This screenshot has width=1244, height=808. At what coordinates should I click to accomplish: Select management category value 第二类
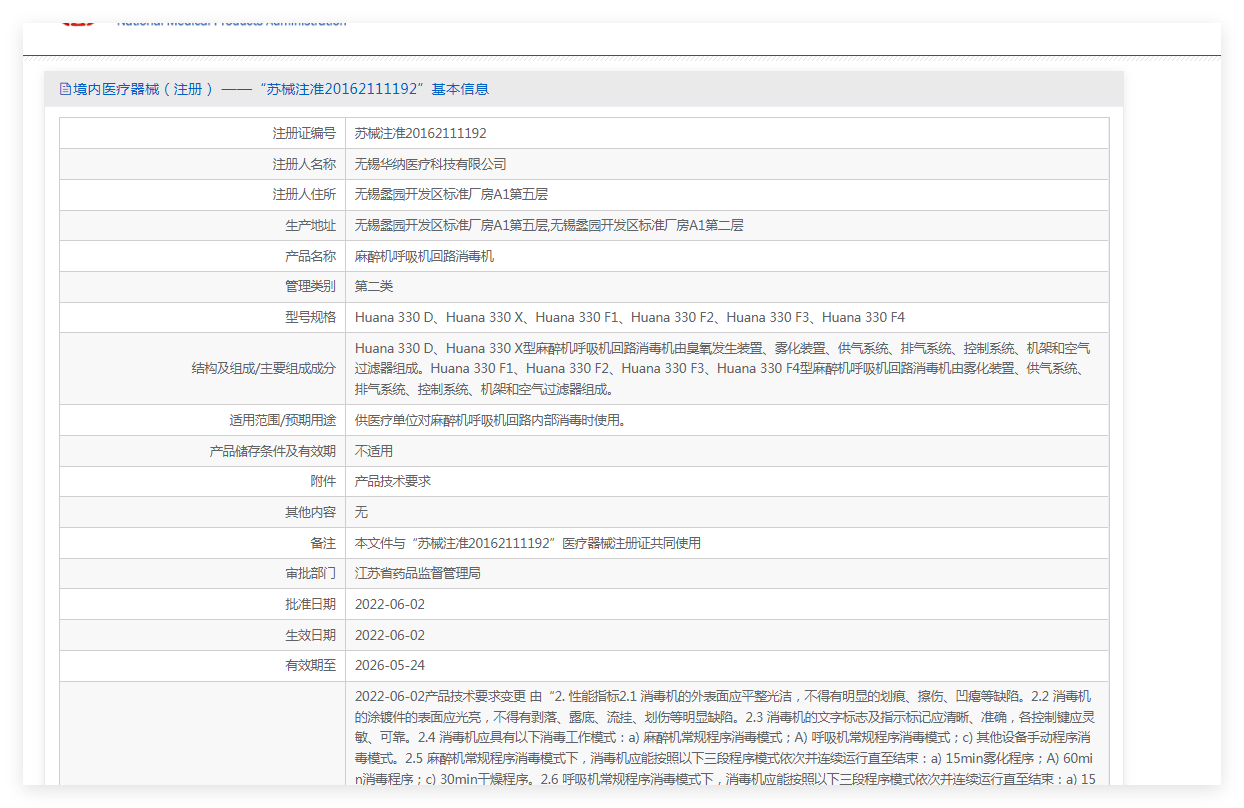tap(374, 287)
